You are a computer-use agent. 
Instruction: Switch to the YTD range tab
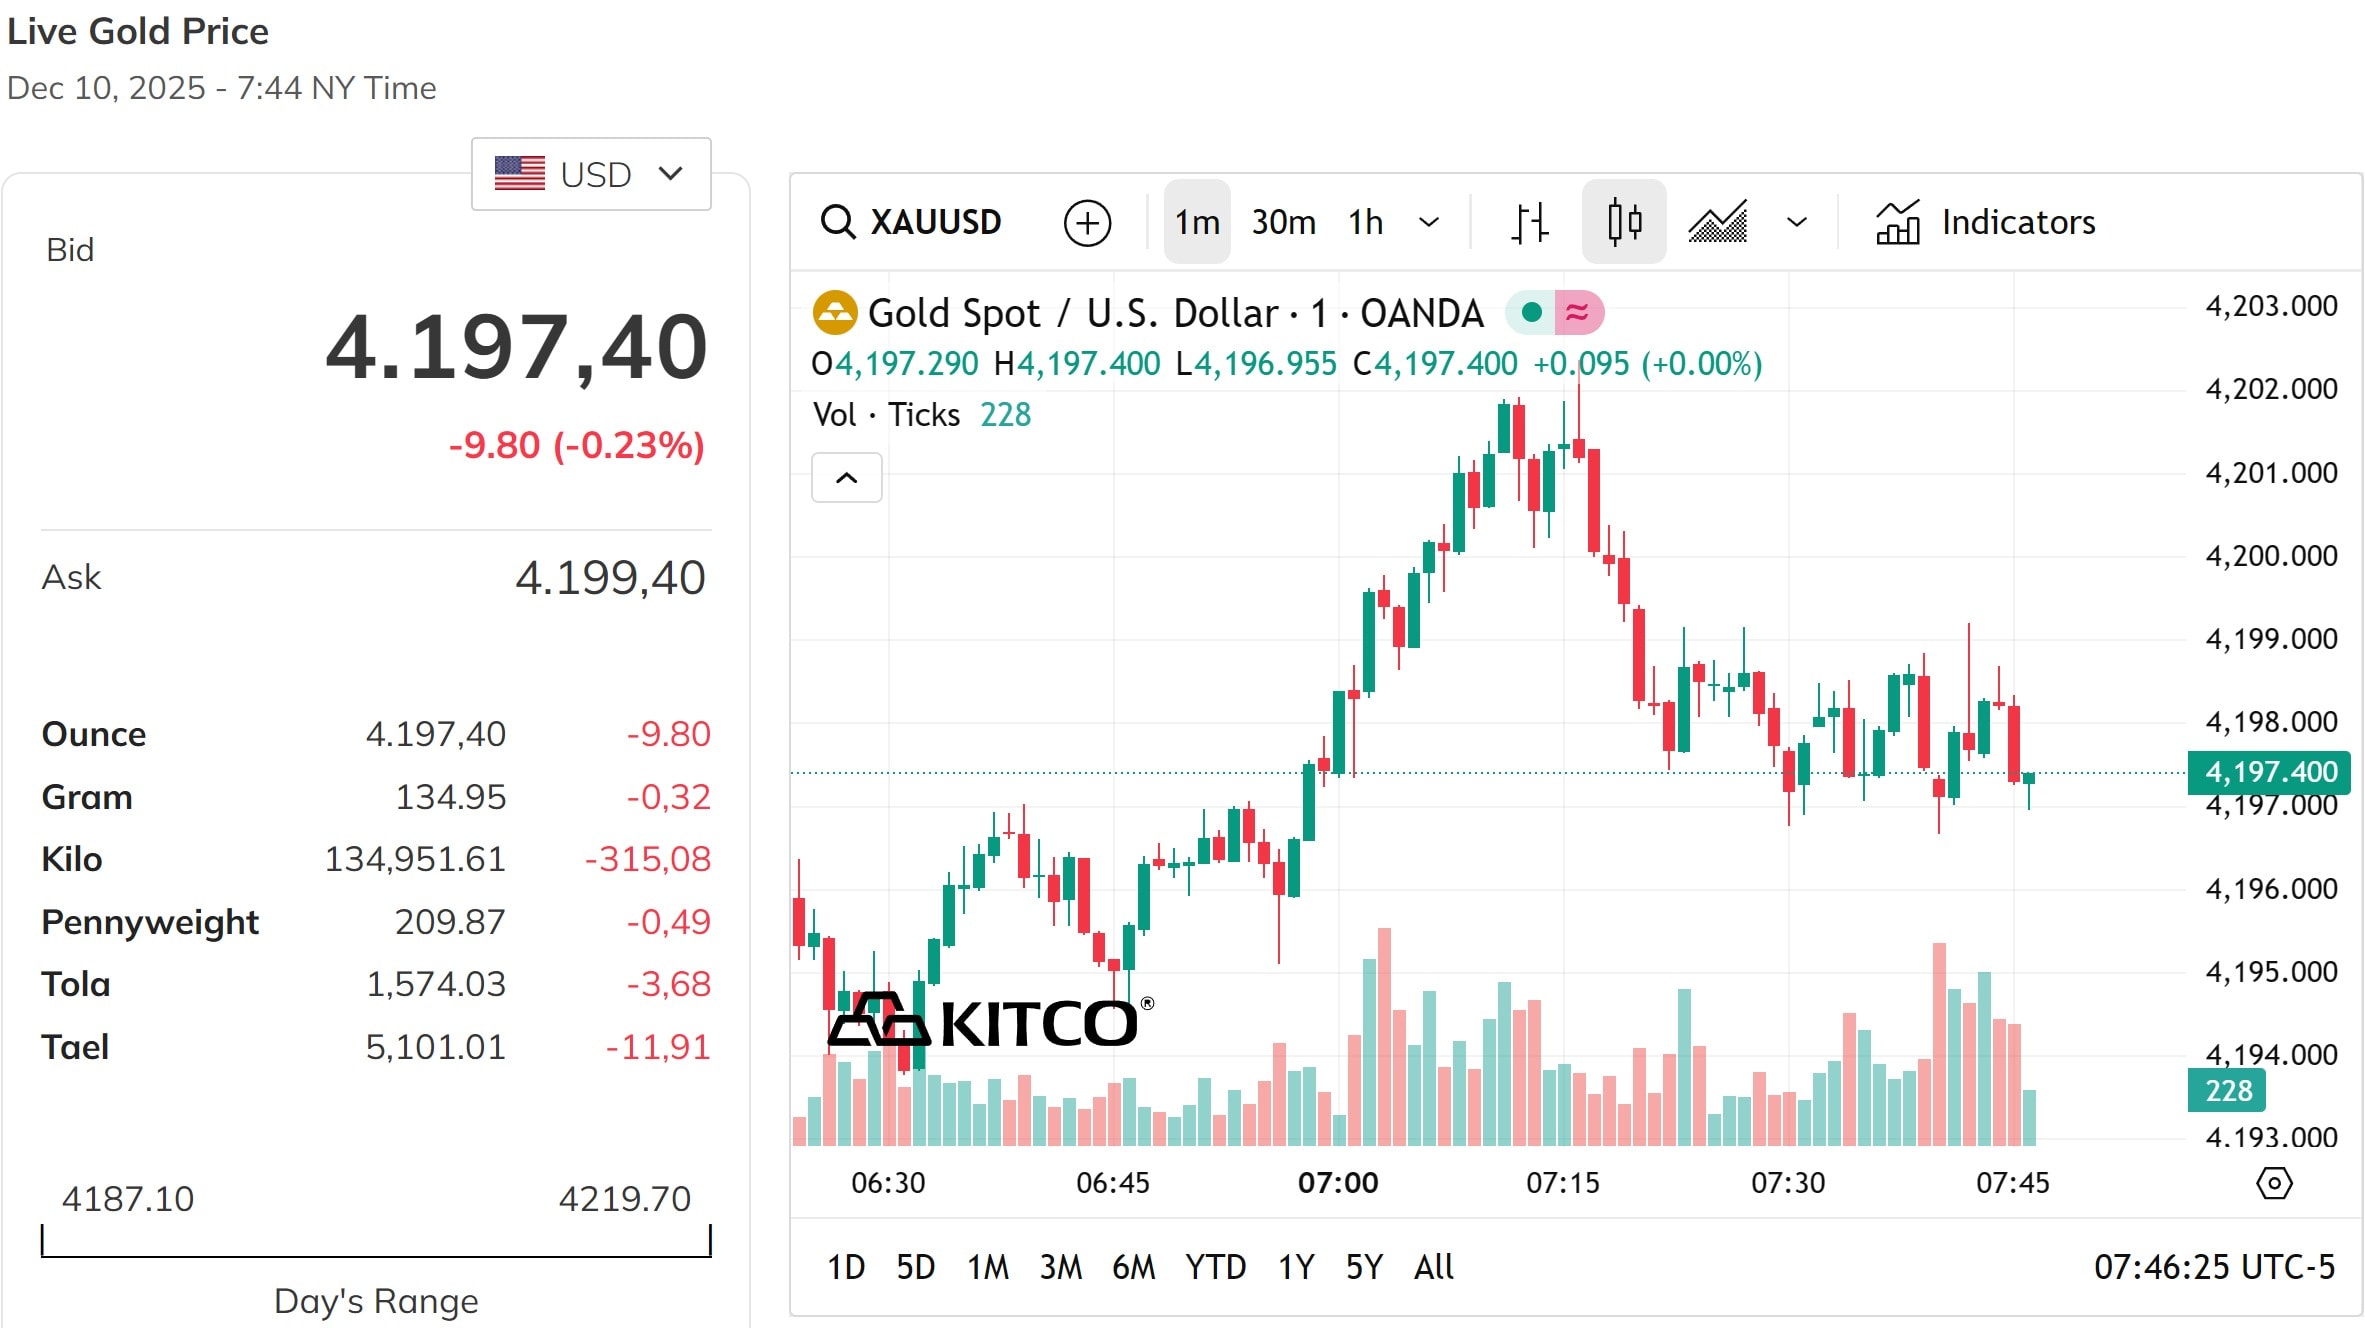click(1214, 1267)
